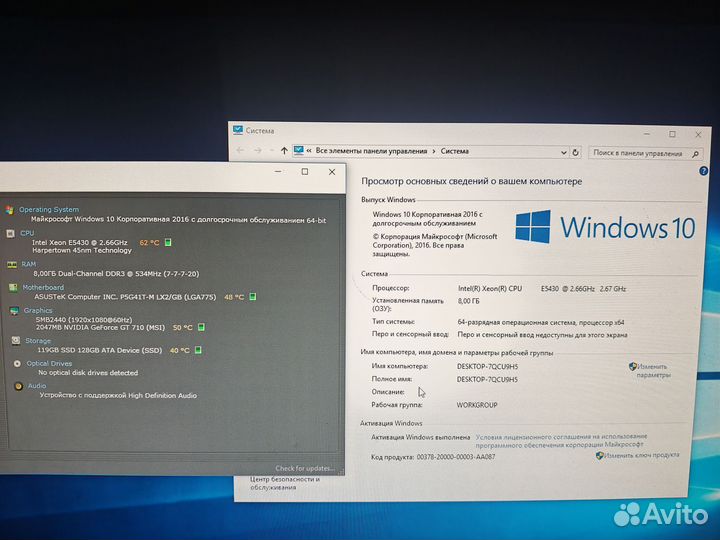Click the CPU chip icon in Speccy
The width and height of the screenshot is (720, 540).
click(11, 233)
